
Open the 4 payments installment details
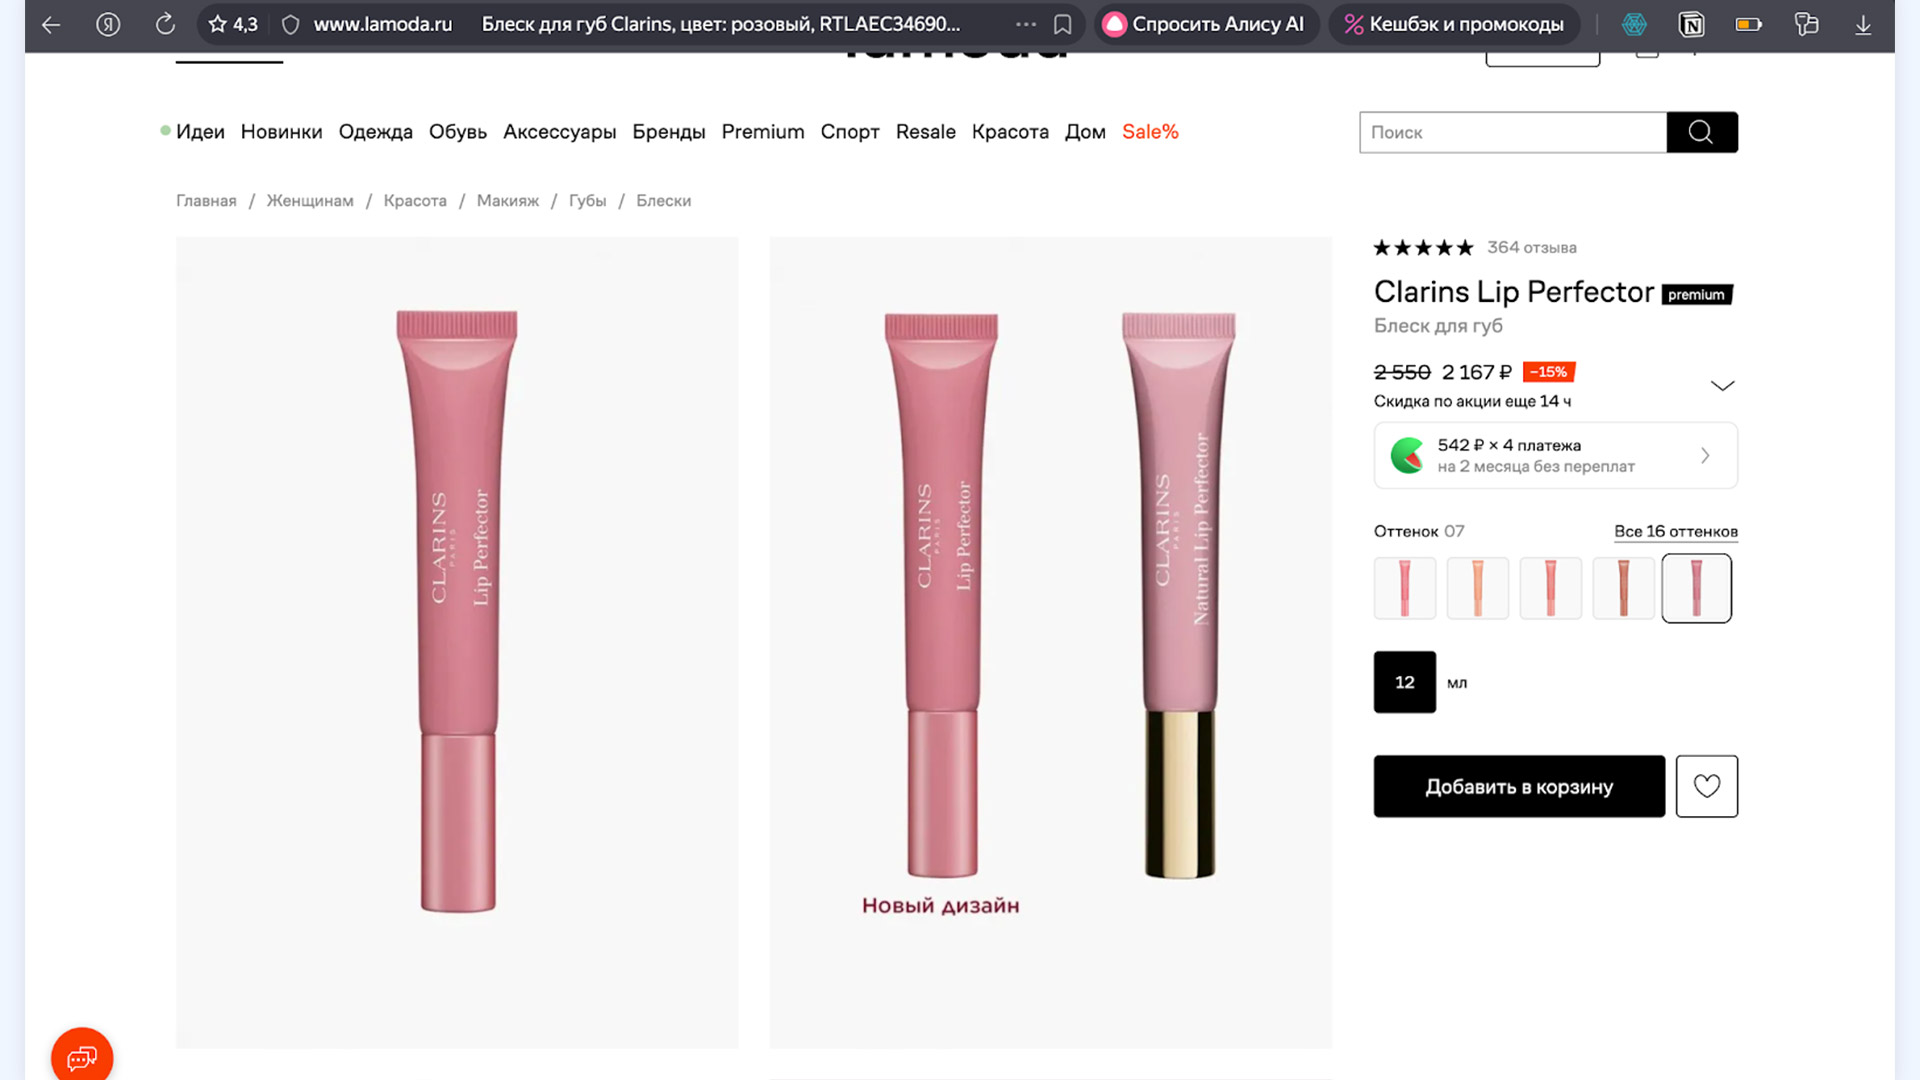tap(1555, 456)
